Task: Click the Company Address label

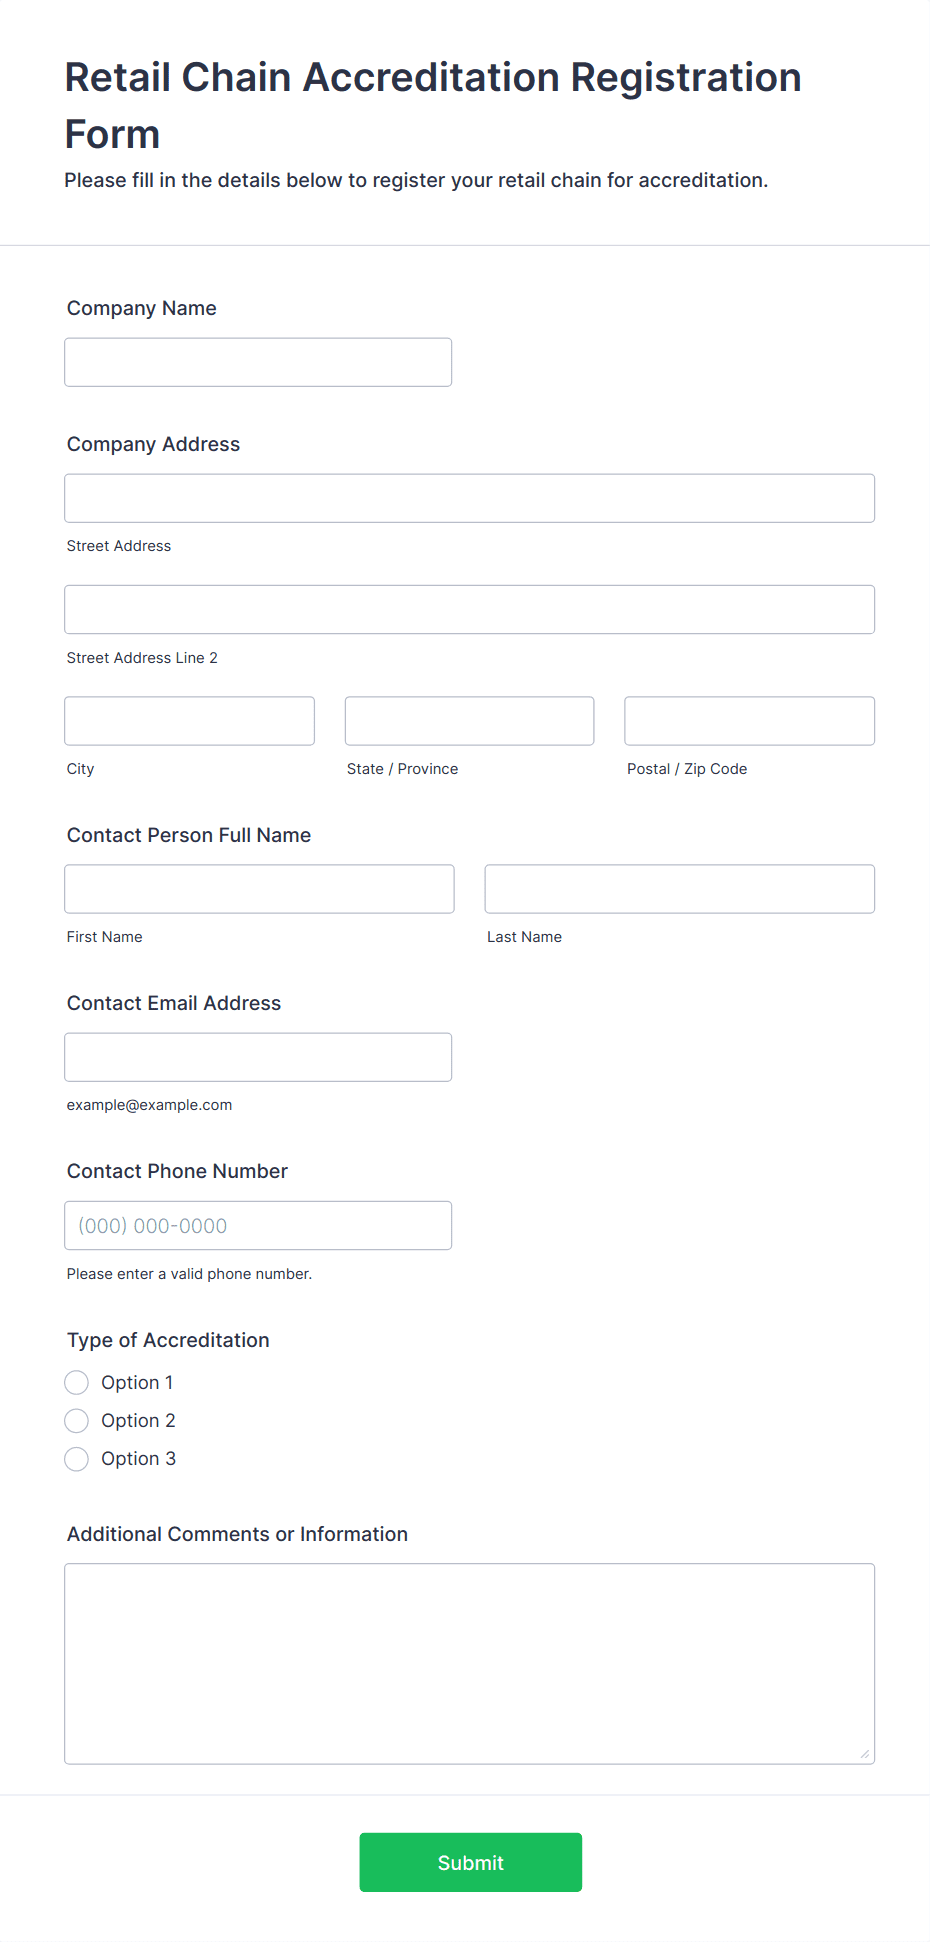Action: coord(153,444)
